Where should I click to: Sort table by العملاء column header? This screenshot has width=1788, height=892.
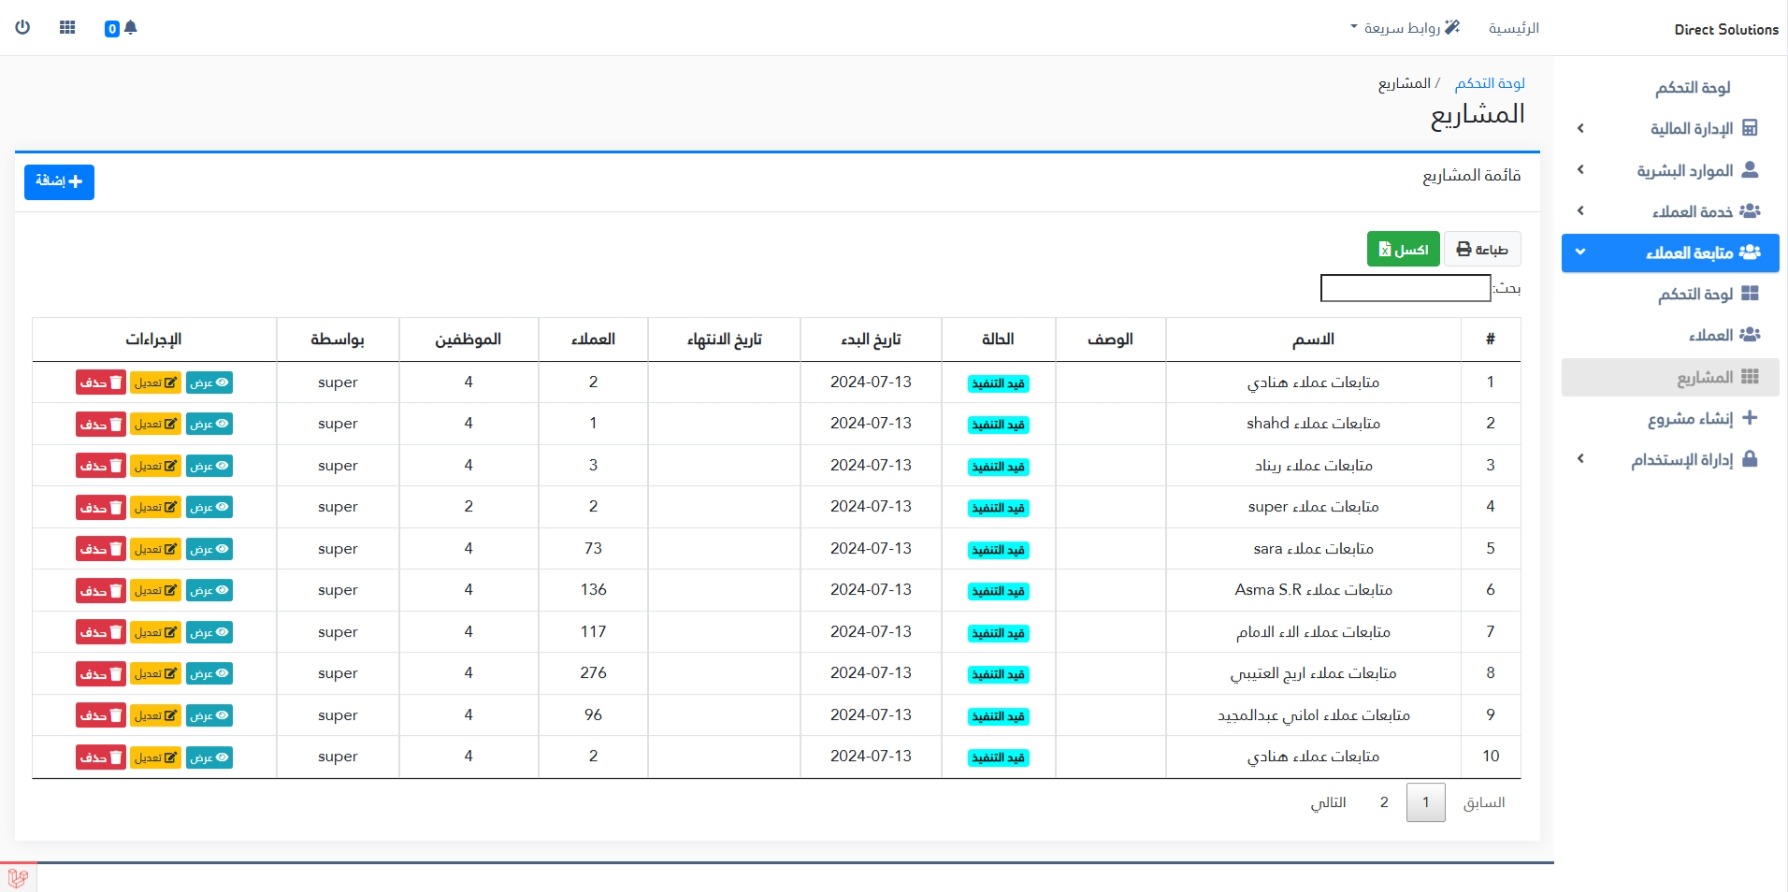(593, 339)
